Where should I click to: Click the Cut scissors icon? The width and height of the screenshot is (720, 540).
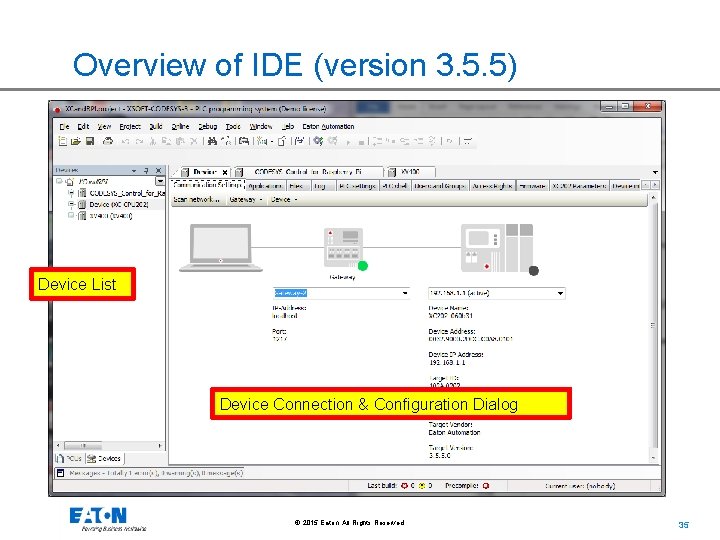(x=153, y=141)
